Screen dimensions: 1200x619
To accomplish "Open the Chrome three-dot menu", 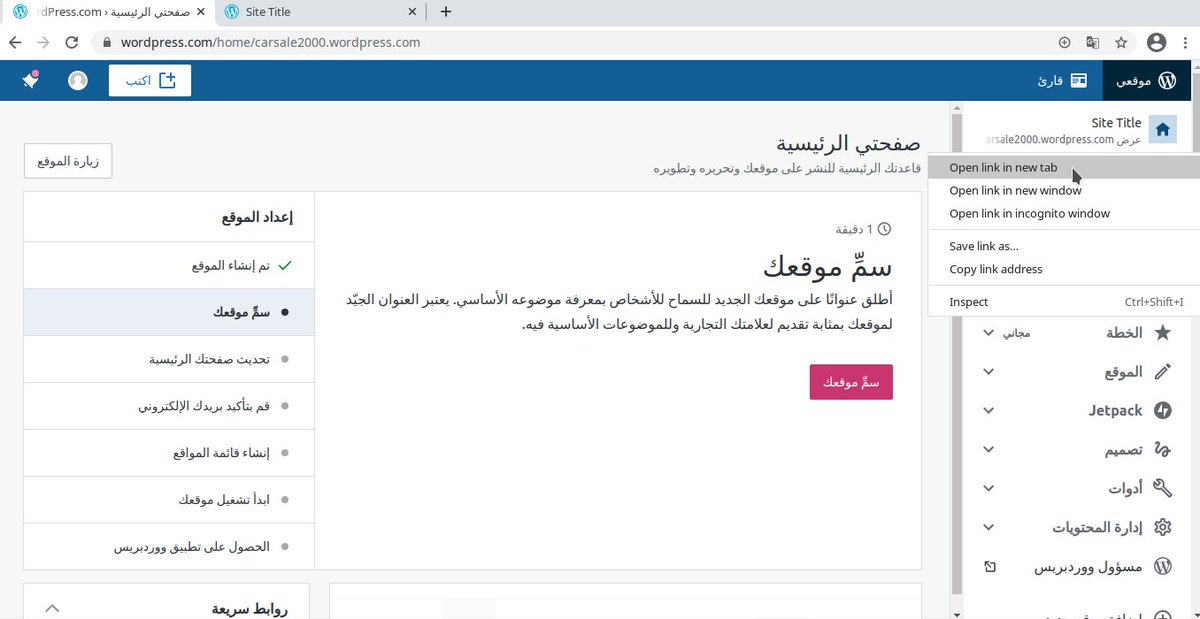I will pos(1185,43).
